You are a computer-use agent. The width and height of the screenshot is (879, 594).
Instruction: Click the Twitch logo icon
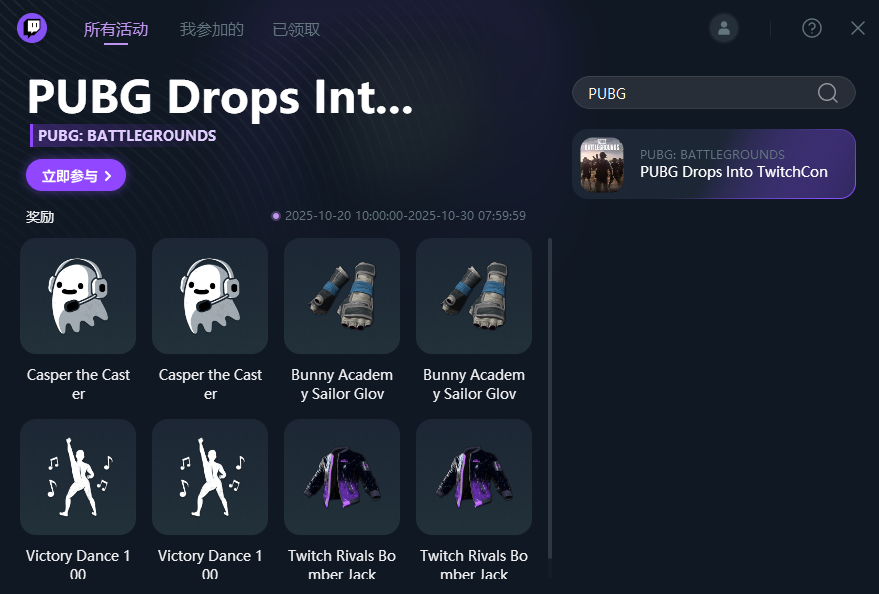coord(32,28)
